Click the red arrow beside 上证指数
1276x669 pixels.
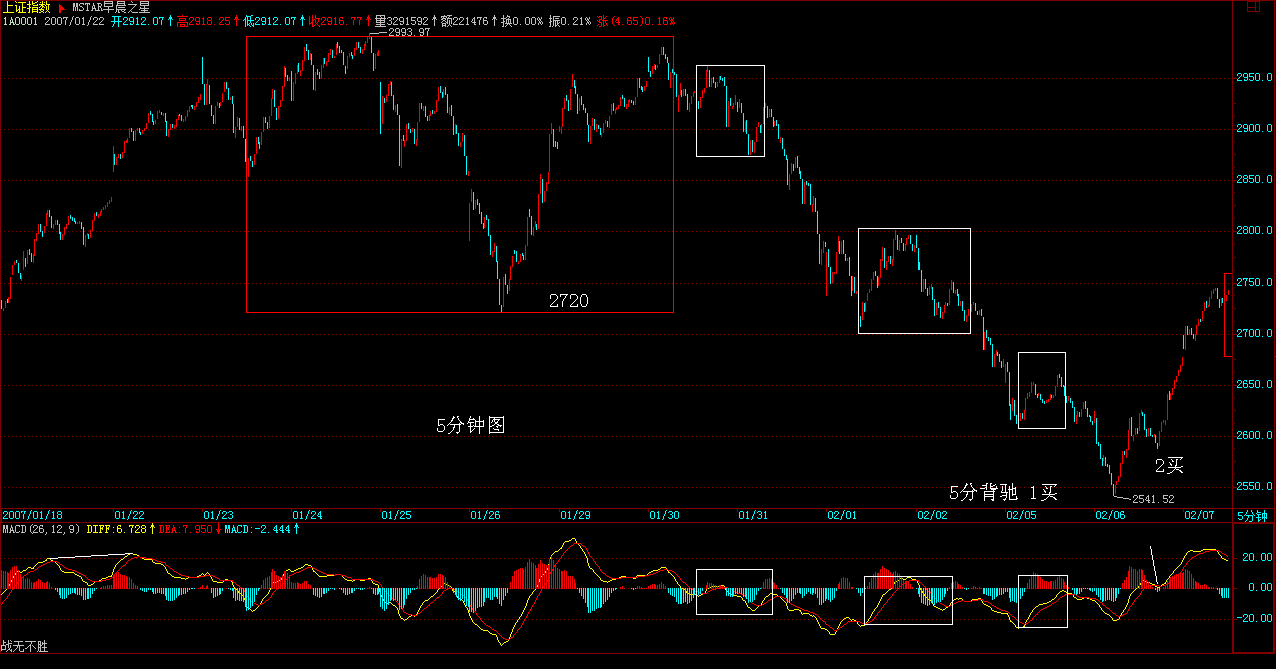pyautogui.click(x=61, y=7)
